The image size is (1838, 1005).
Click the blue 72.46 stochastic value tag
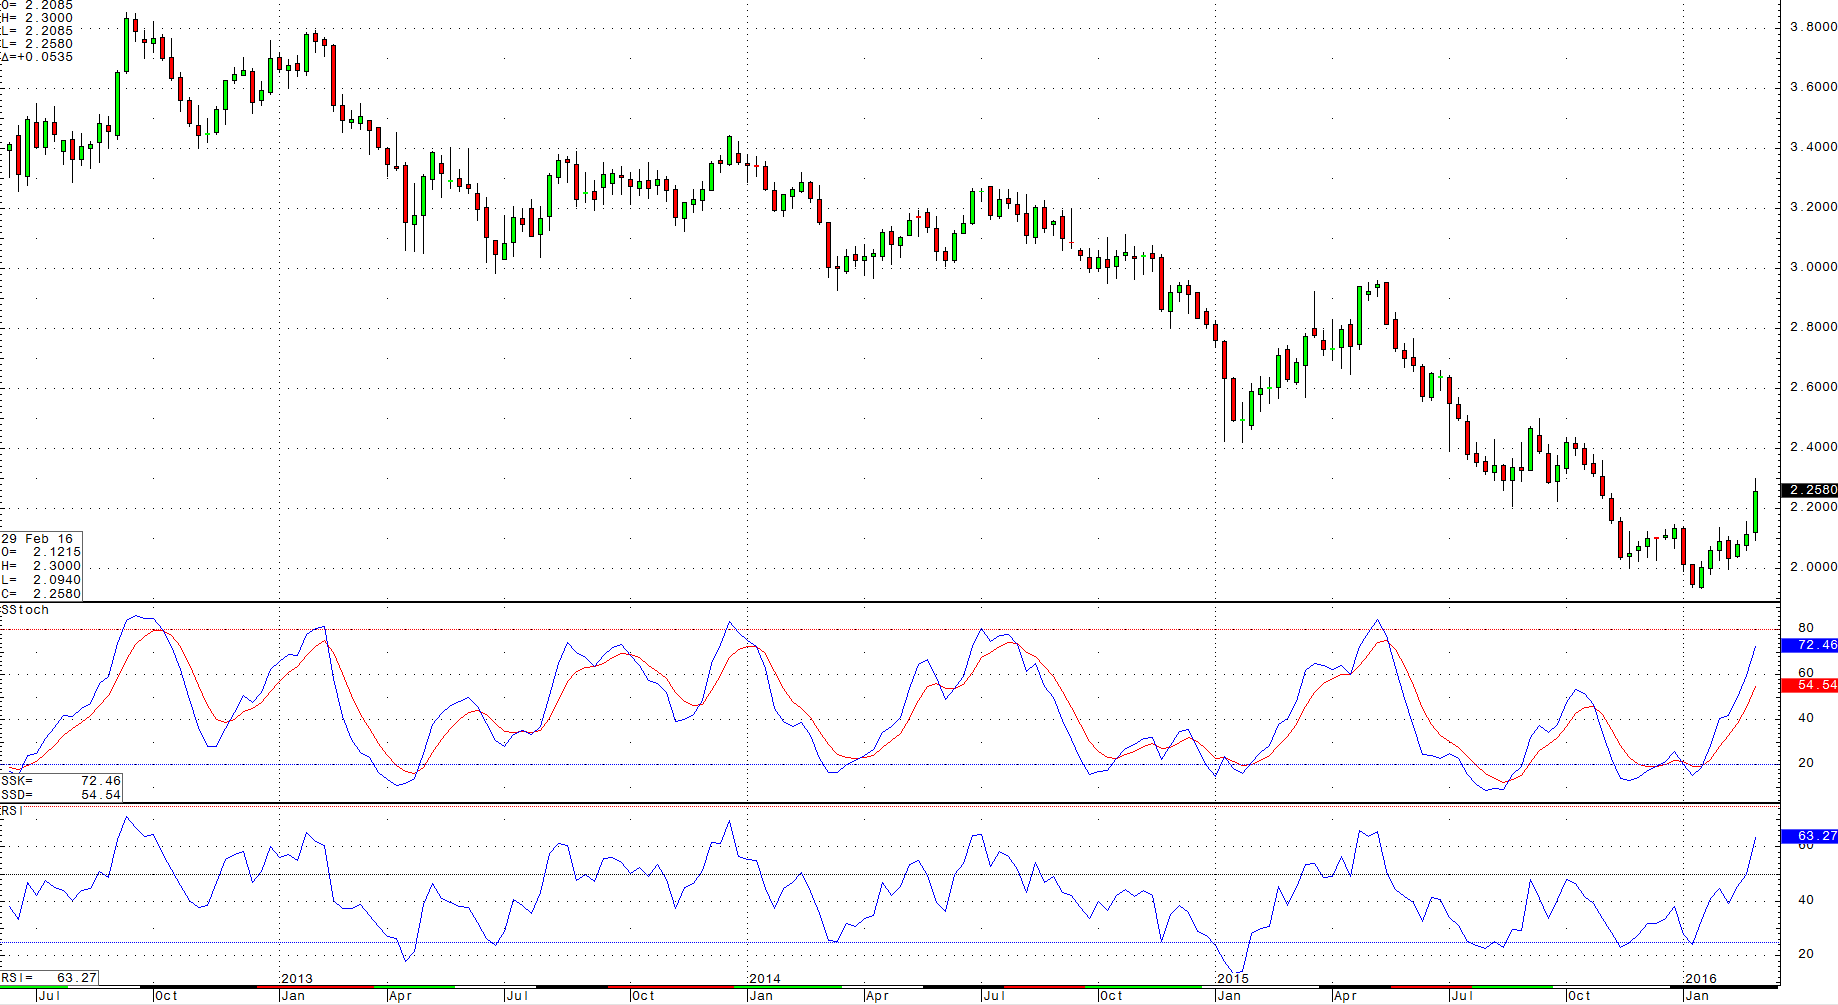point(1810,645)
